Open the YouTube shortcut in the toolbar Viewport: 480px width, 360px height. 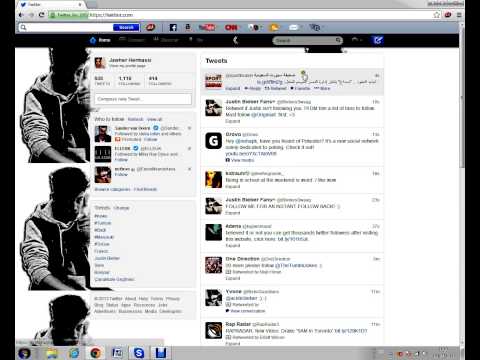click(207, 27)
